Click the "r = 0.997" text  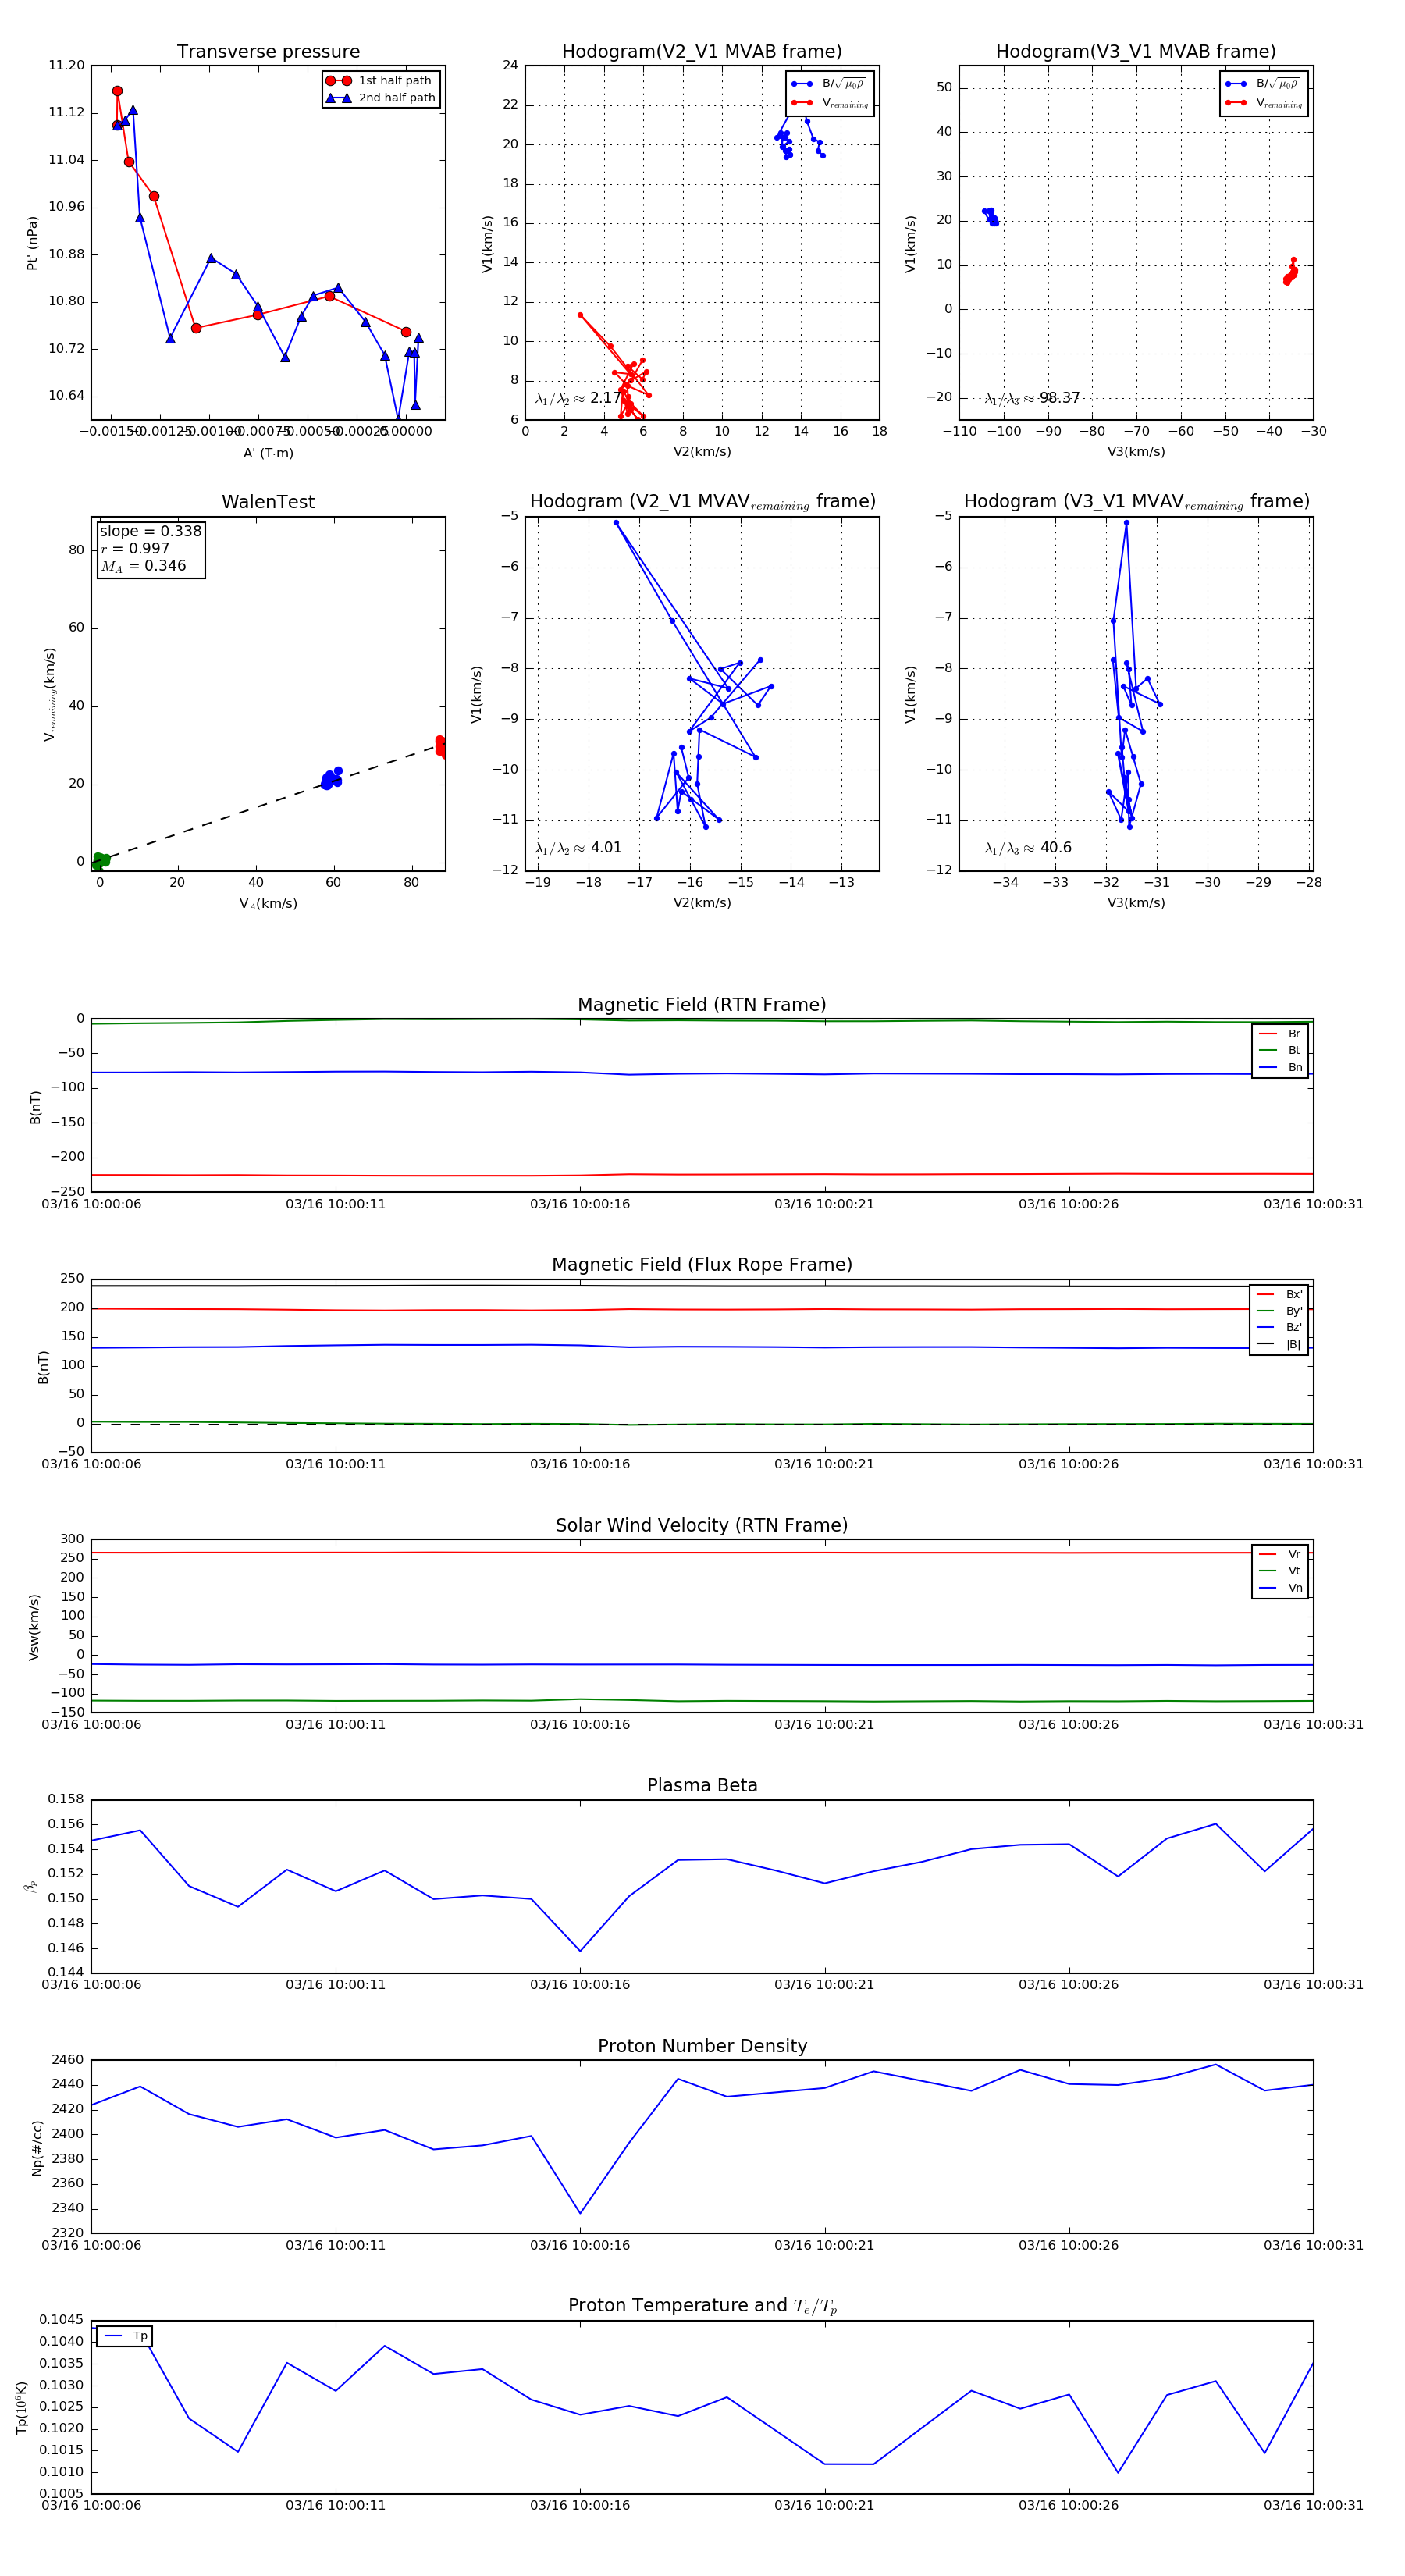point(134,548)
